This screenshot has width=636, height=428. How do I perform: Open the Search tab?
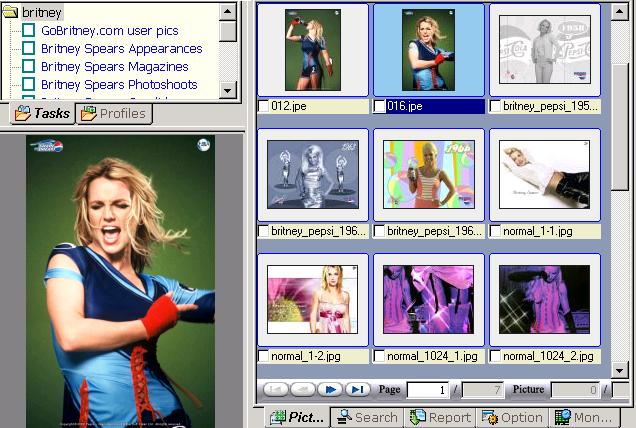click(x=366, y=417)
